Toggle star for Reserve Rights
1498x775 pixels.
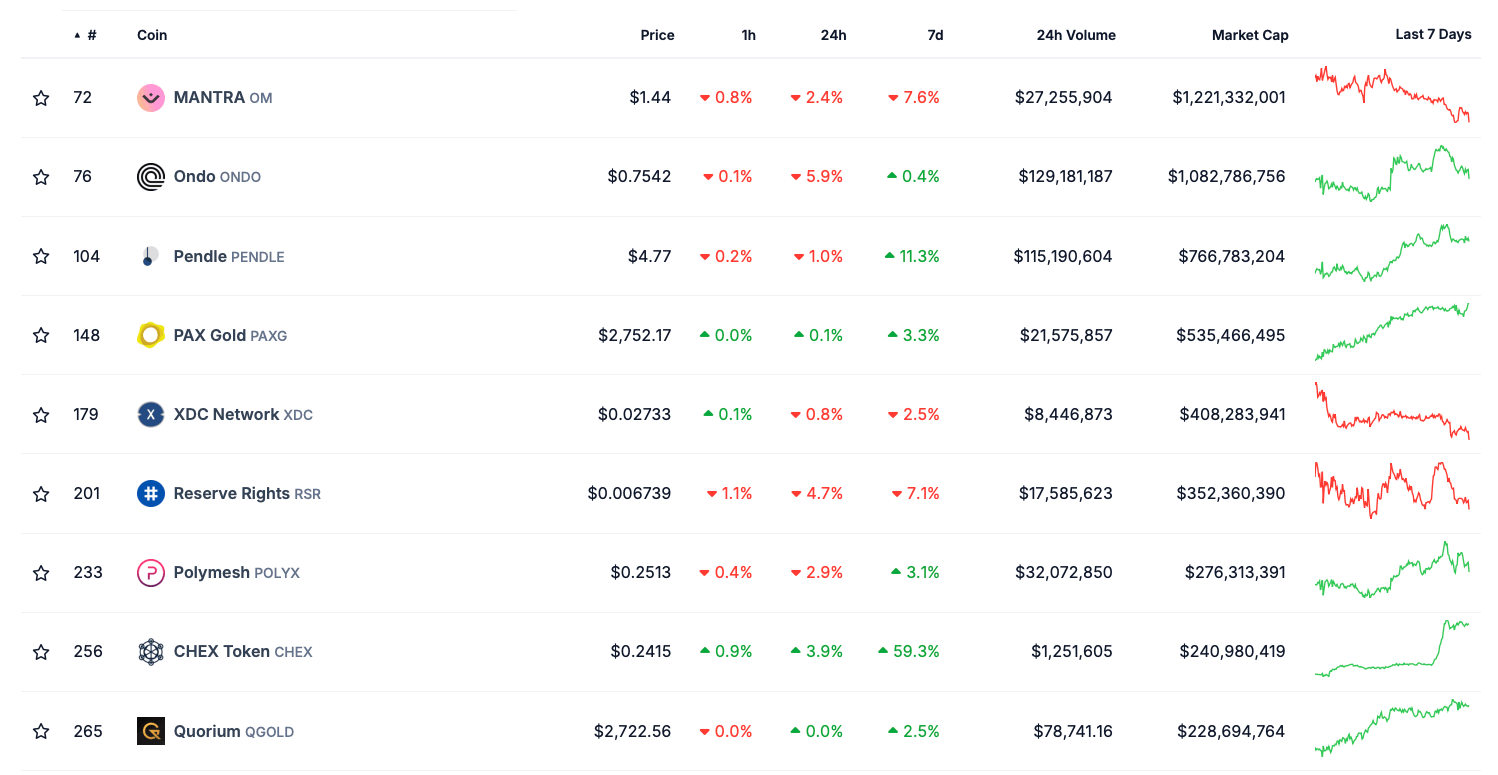(41, 494)
